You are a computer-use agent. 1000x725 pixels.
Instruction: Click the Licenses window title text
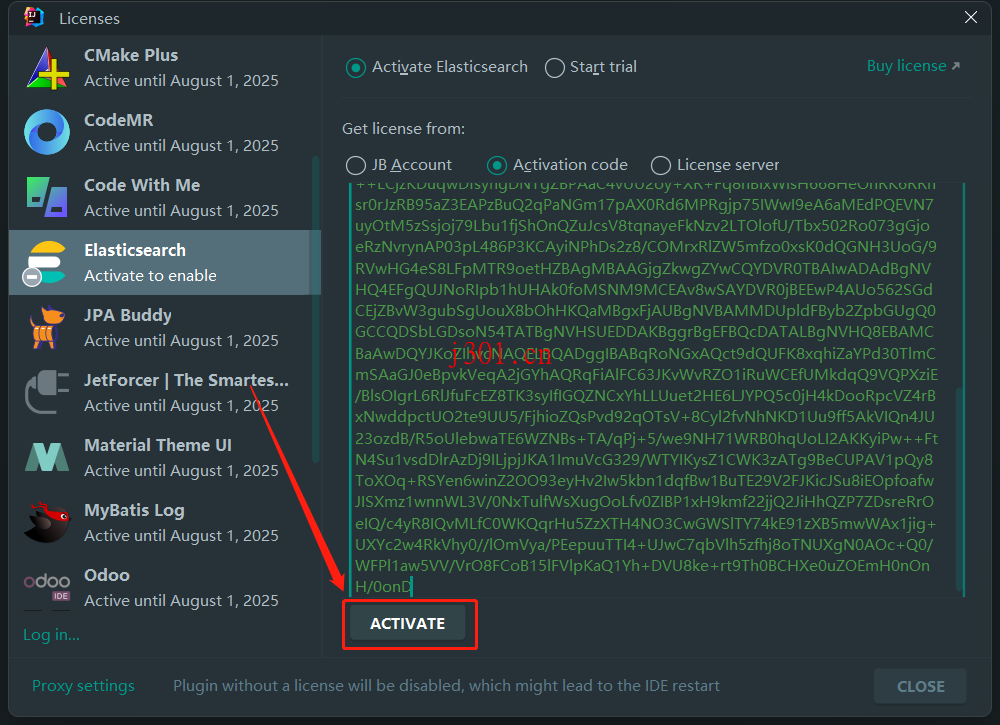(x=89, y=18)
